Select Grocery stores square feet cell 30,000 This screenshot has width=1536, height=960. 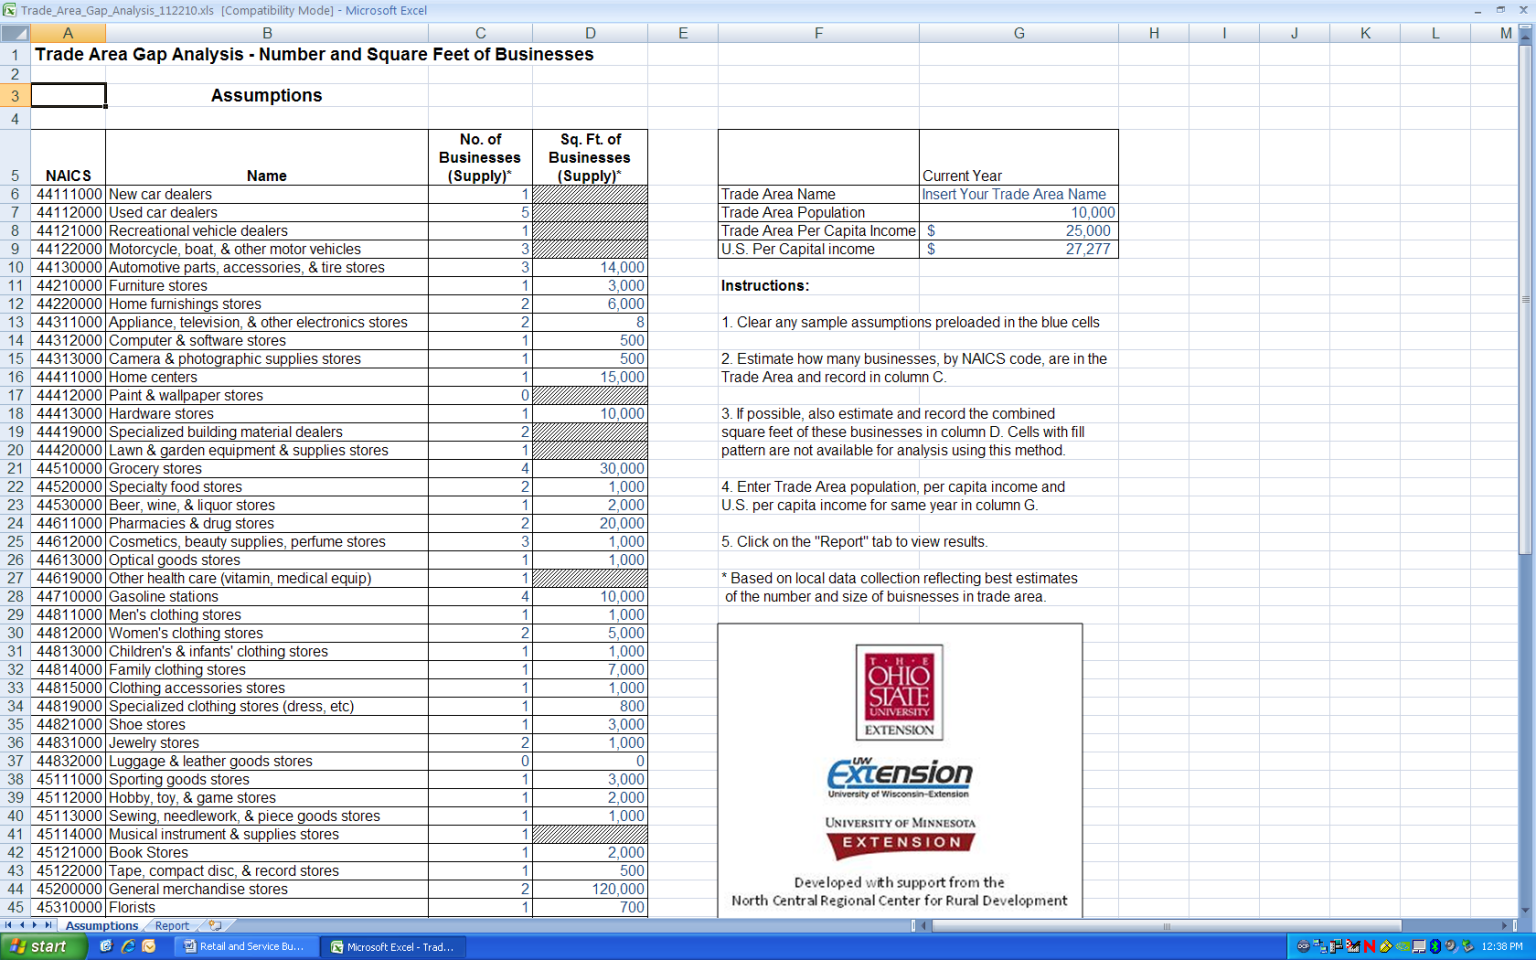tap(590, 469)
